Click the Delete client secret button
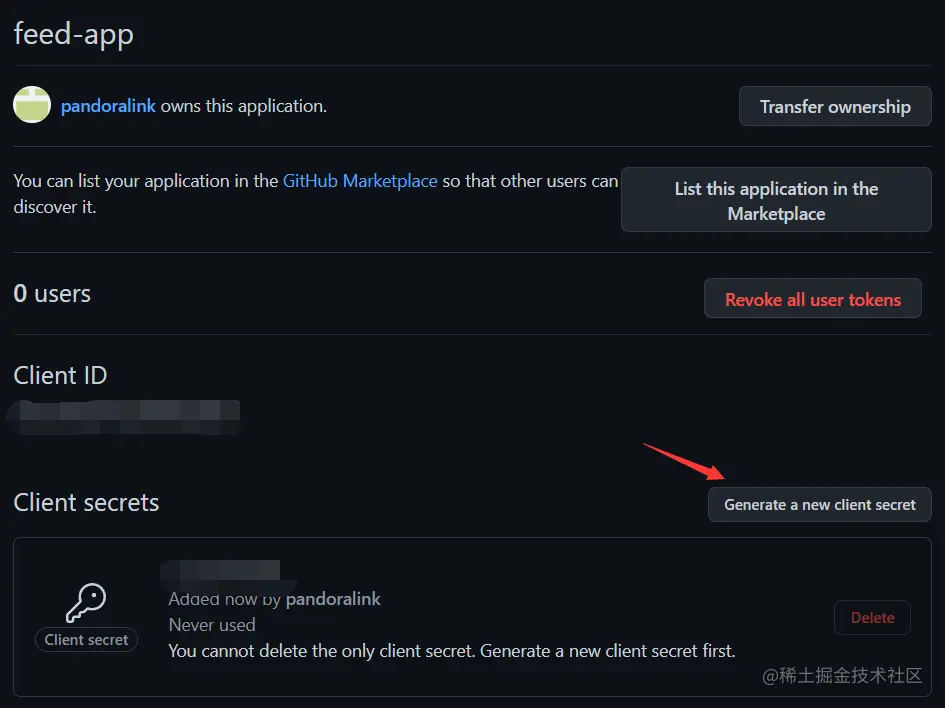Screen dimensions: 945x708 872,618
